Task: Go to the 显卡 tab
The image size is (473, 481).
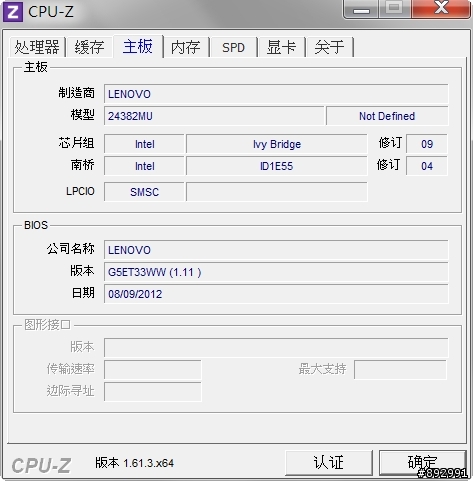Action: click(x=282, y=47)
